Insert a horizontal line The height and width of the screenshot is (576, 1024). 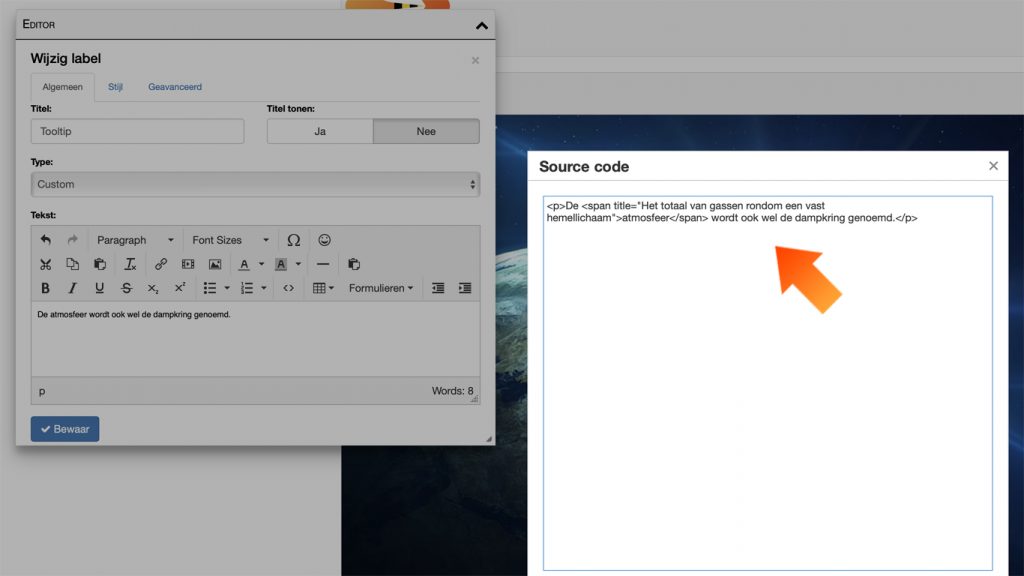323,264
